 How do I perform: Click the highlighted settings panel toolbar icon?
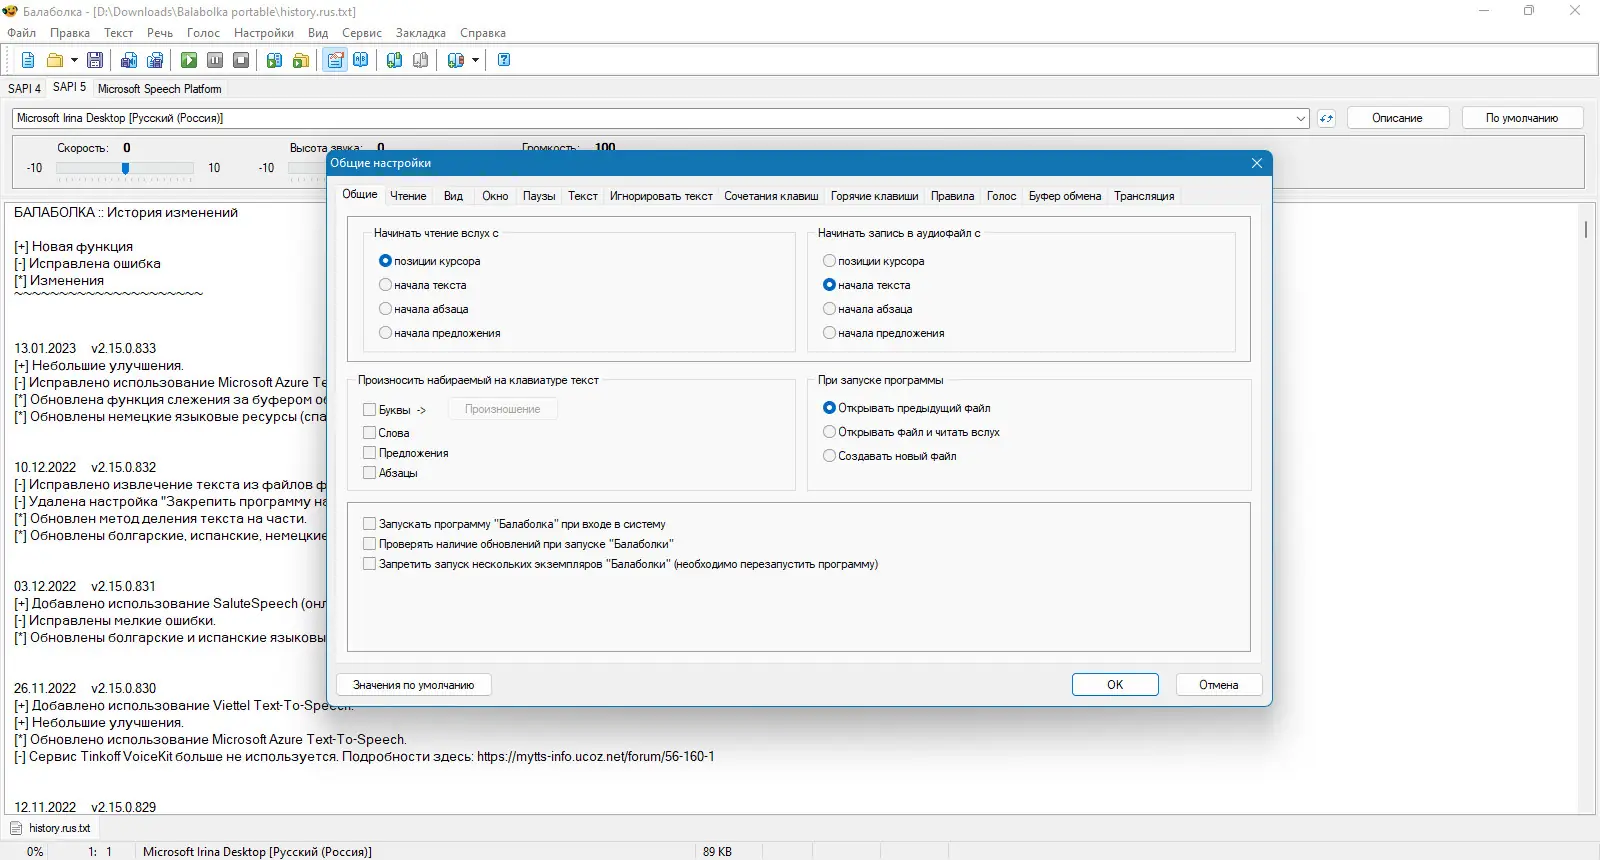pyautogui.click(x=335, y=60)
